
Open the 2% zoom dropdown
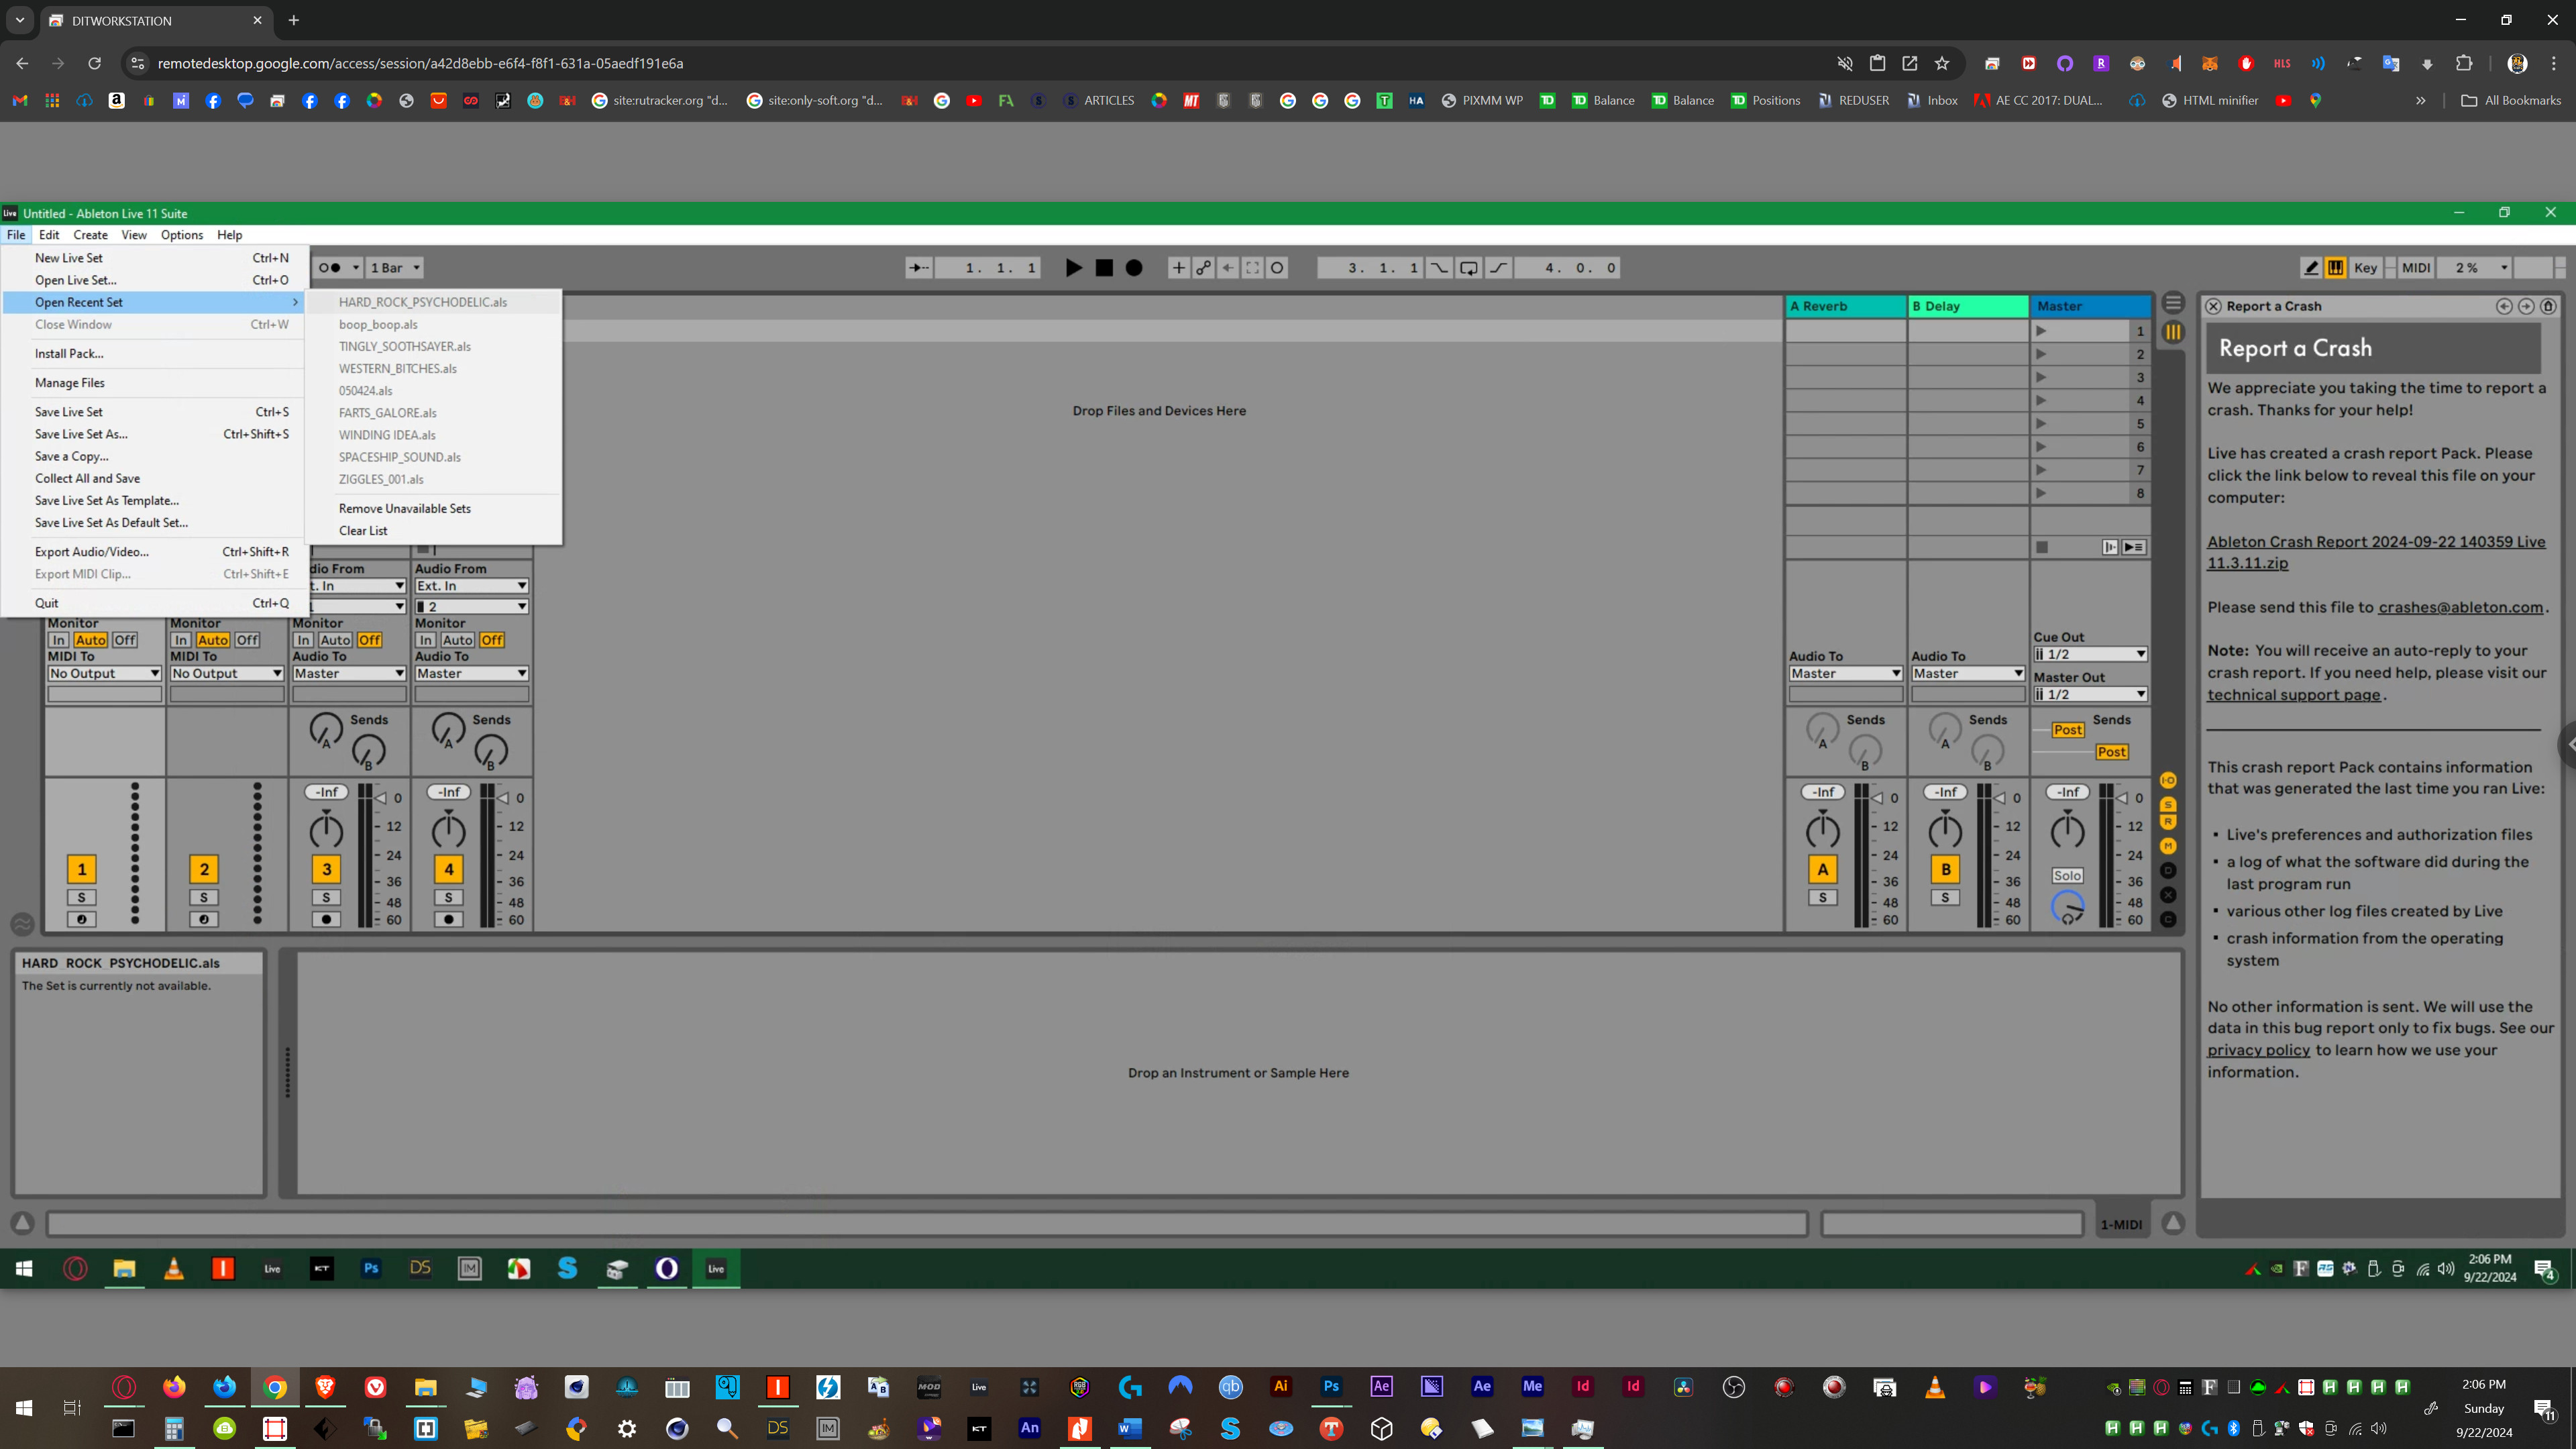(2475, 268)
